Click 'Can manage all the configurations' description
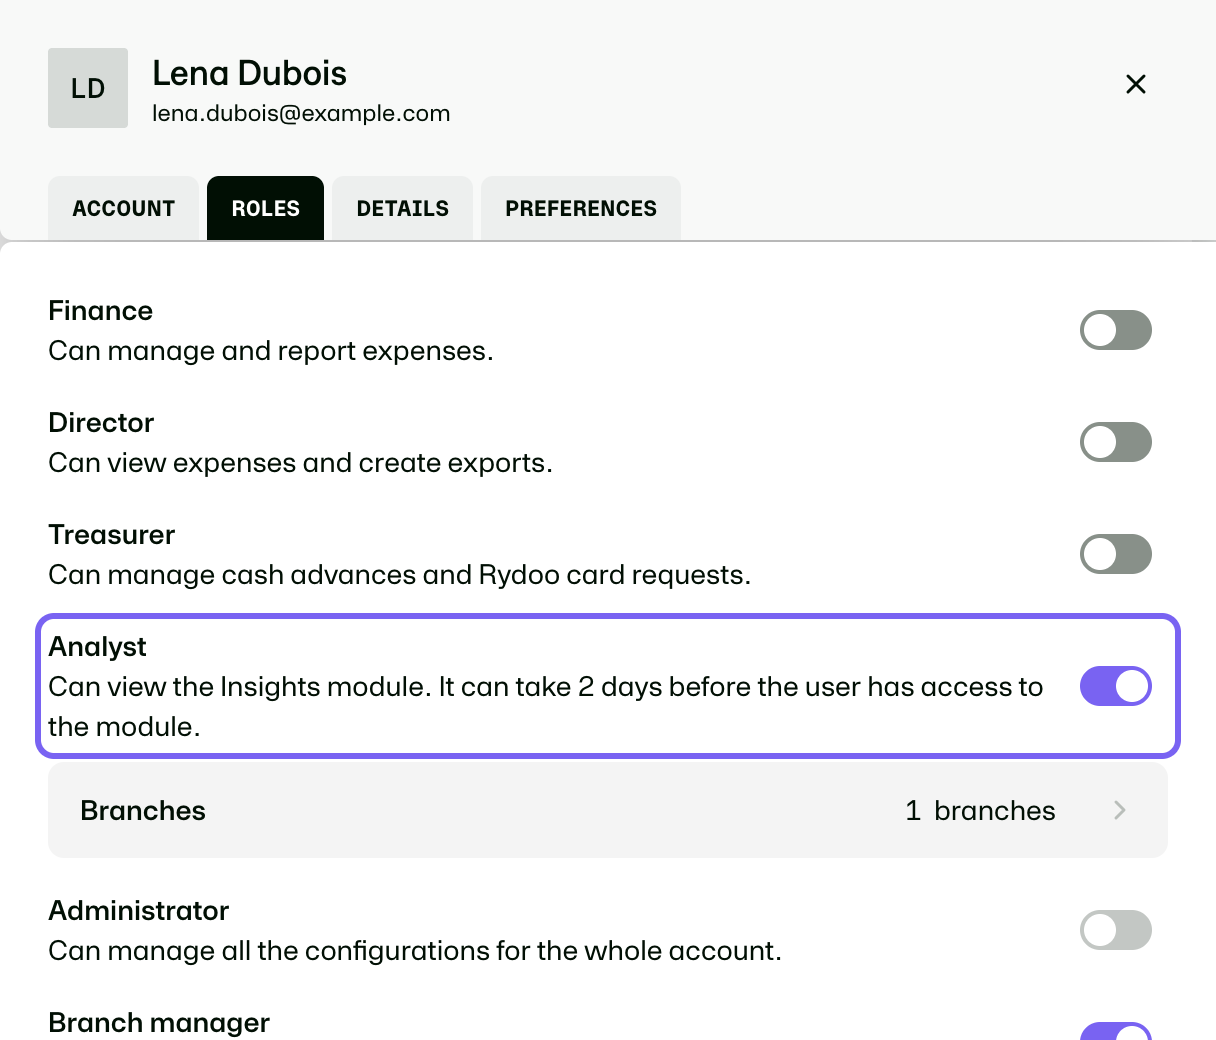The height and width of the screenshot is (1040, 1216). pos(415,950)
